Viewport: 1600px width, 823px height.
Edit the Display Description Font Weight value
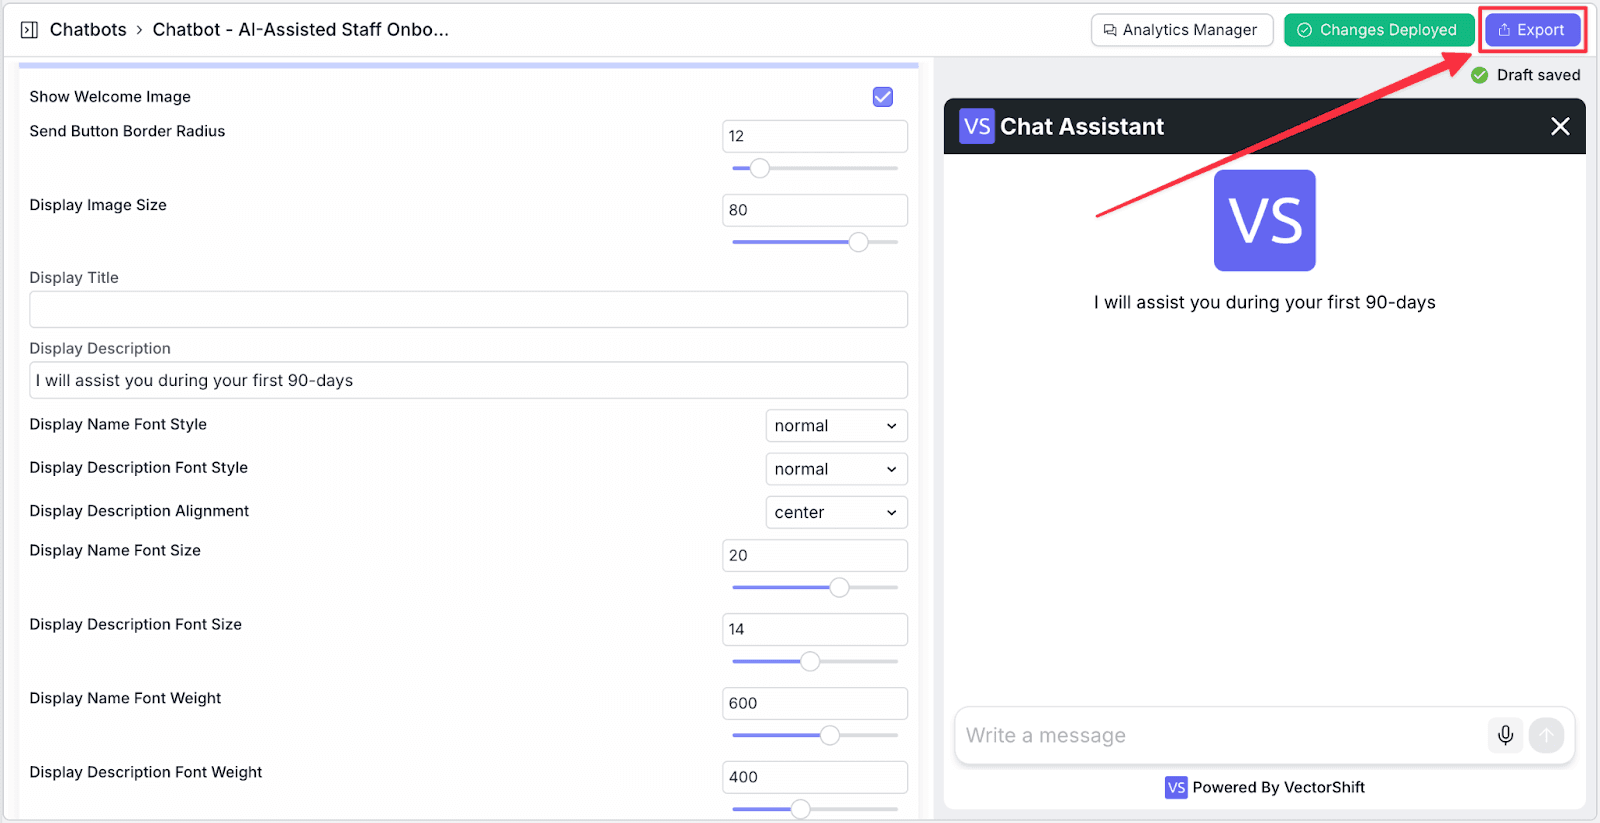click(x=815, y=777)
